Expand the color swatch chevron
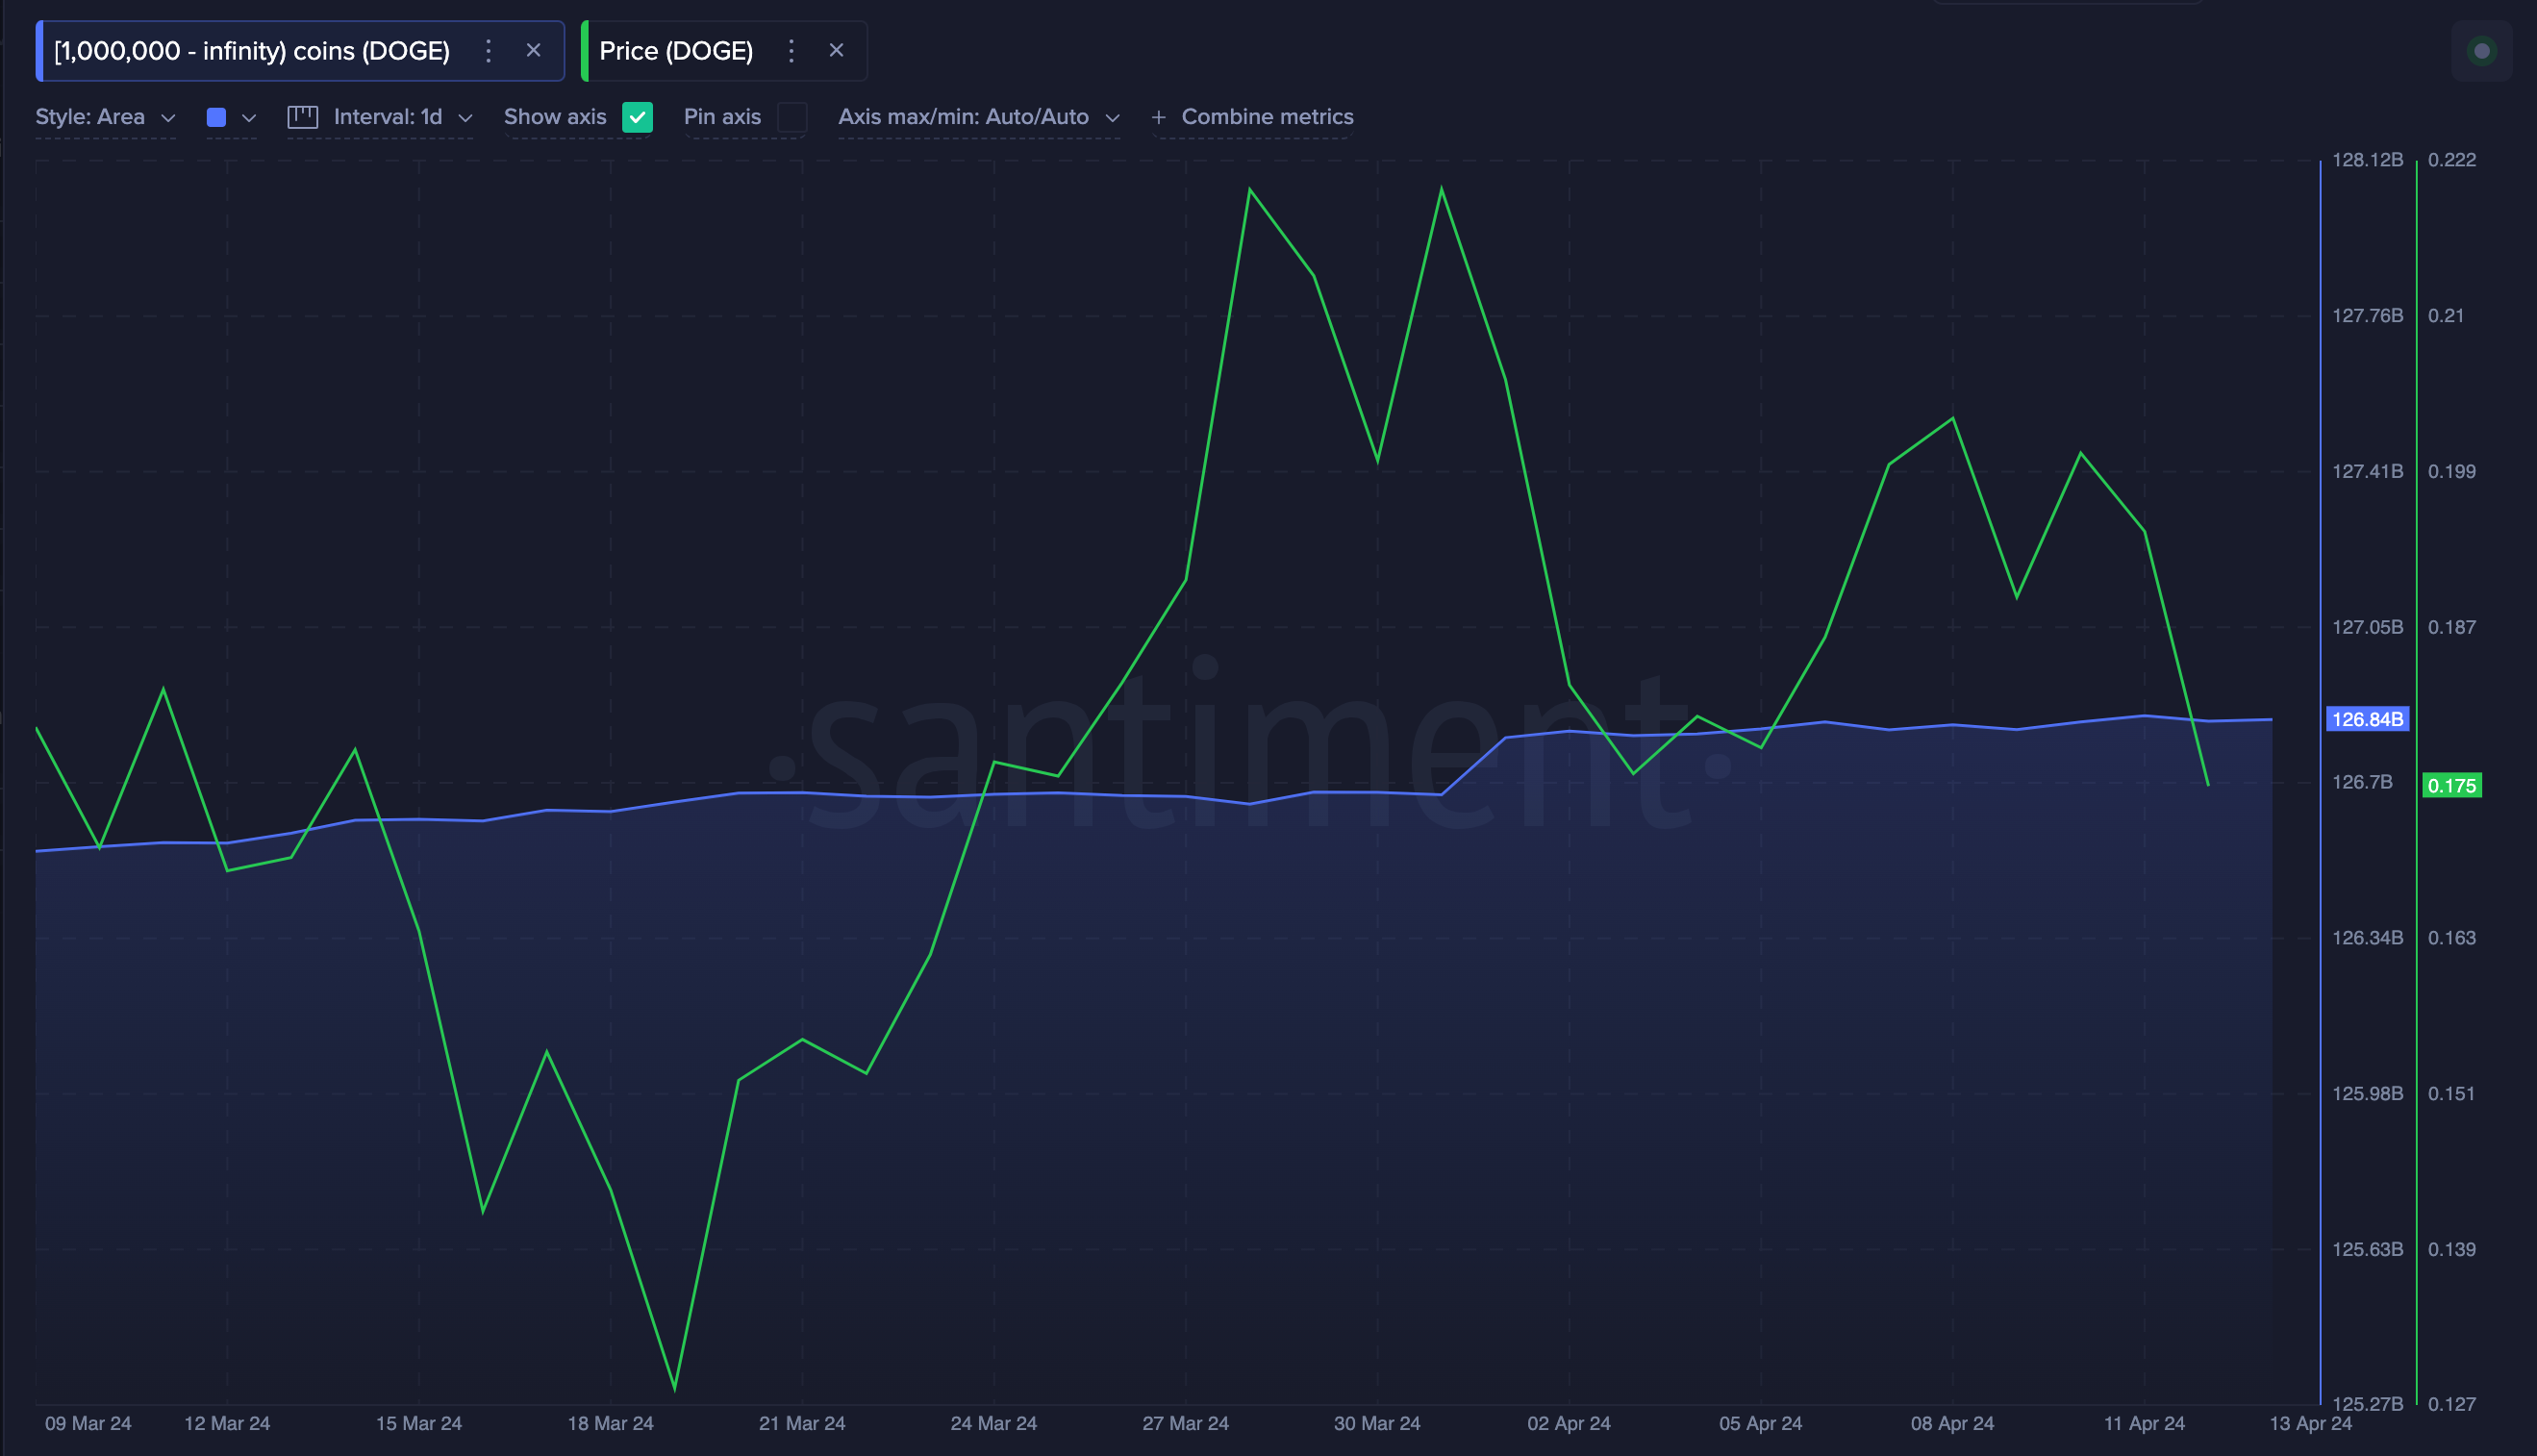The width and height of the screenshot is (2537, 1456). click(x=249, y=116)
